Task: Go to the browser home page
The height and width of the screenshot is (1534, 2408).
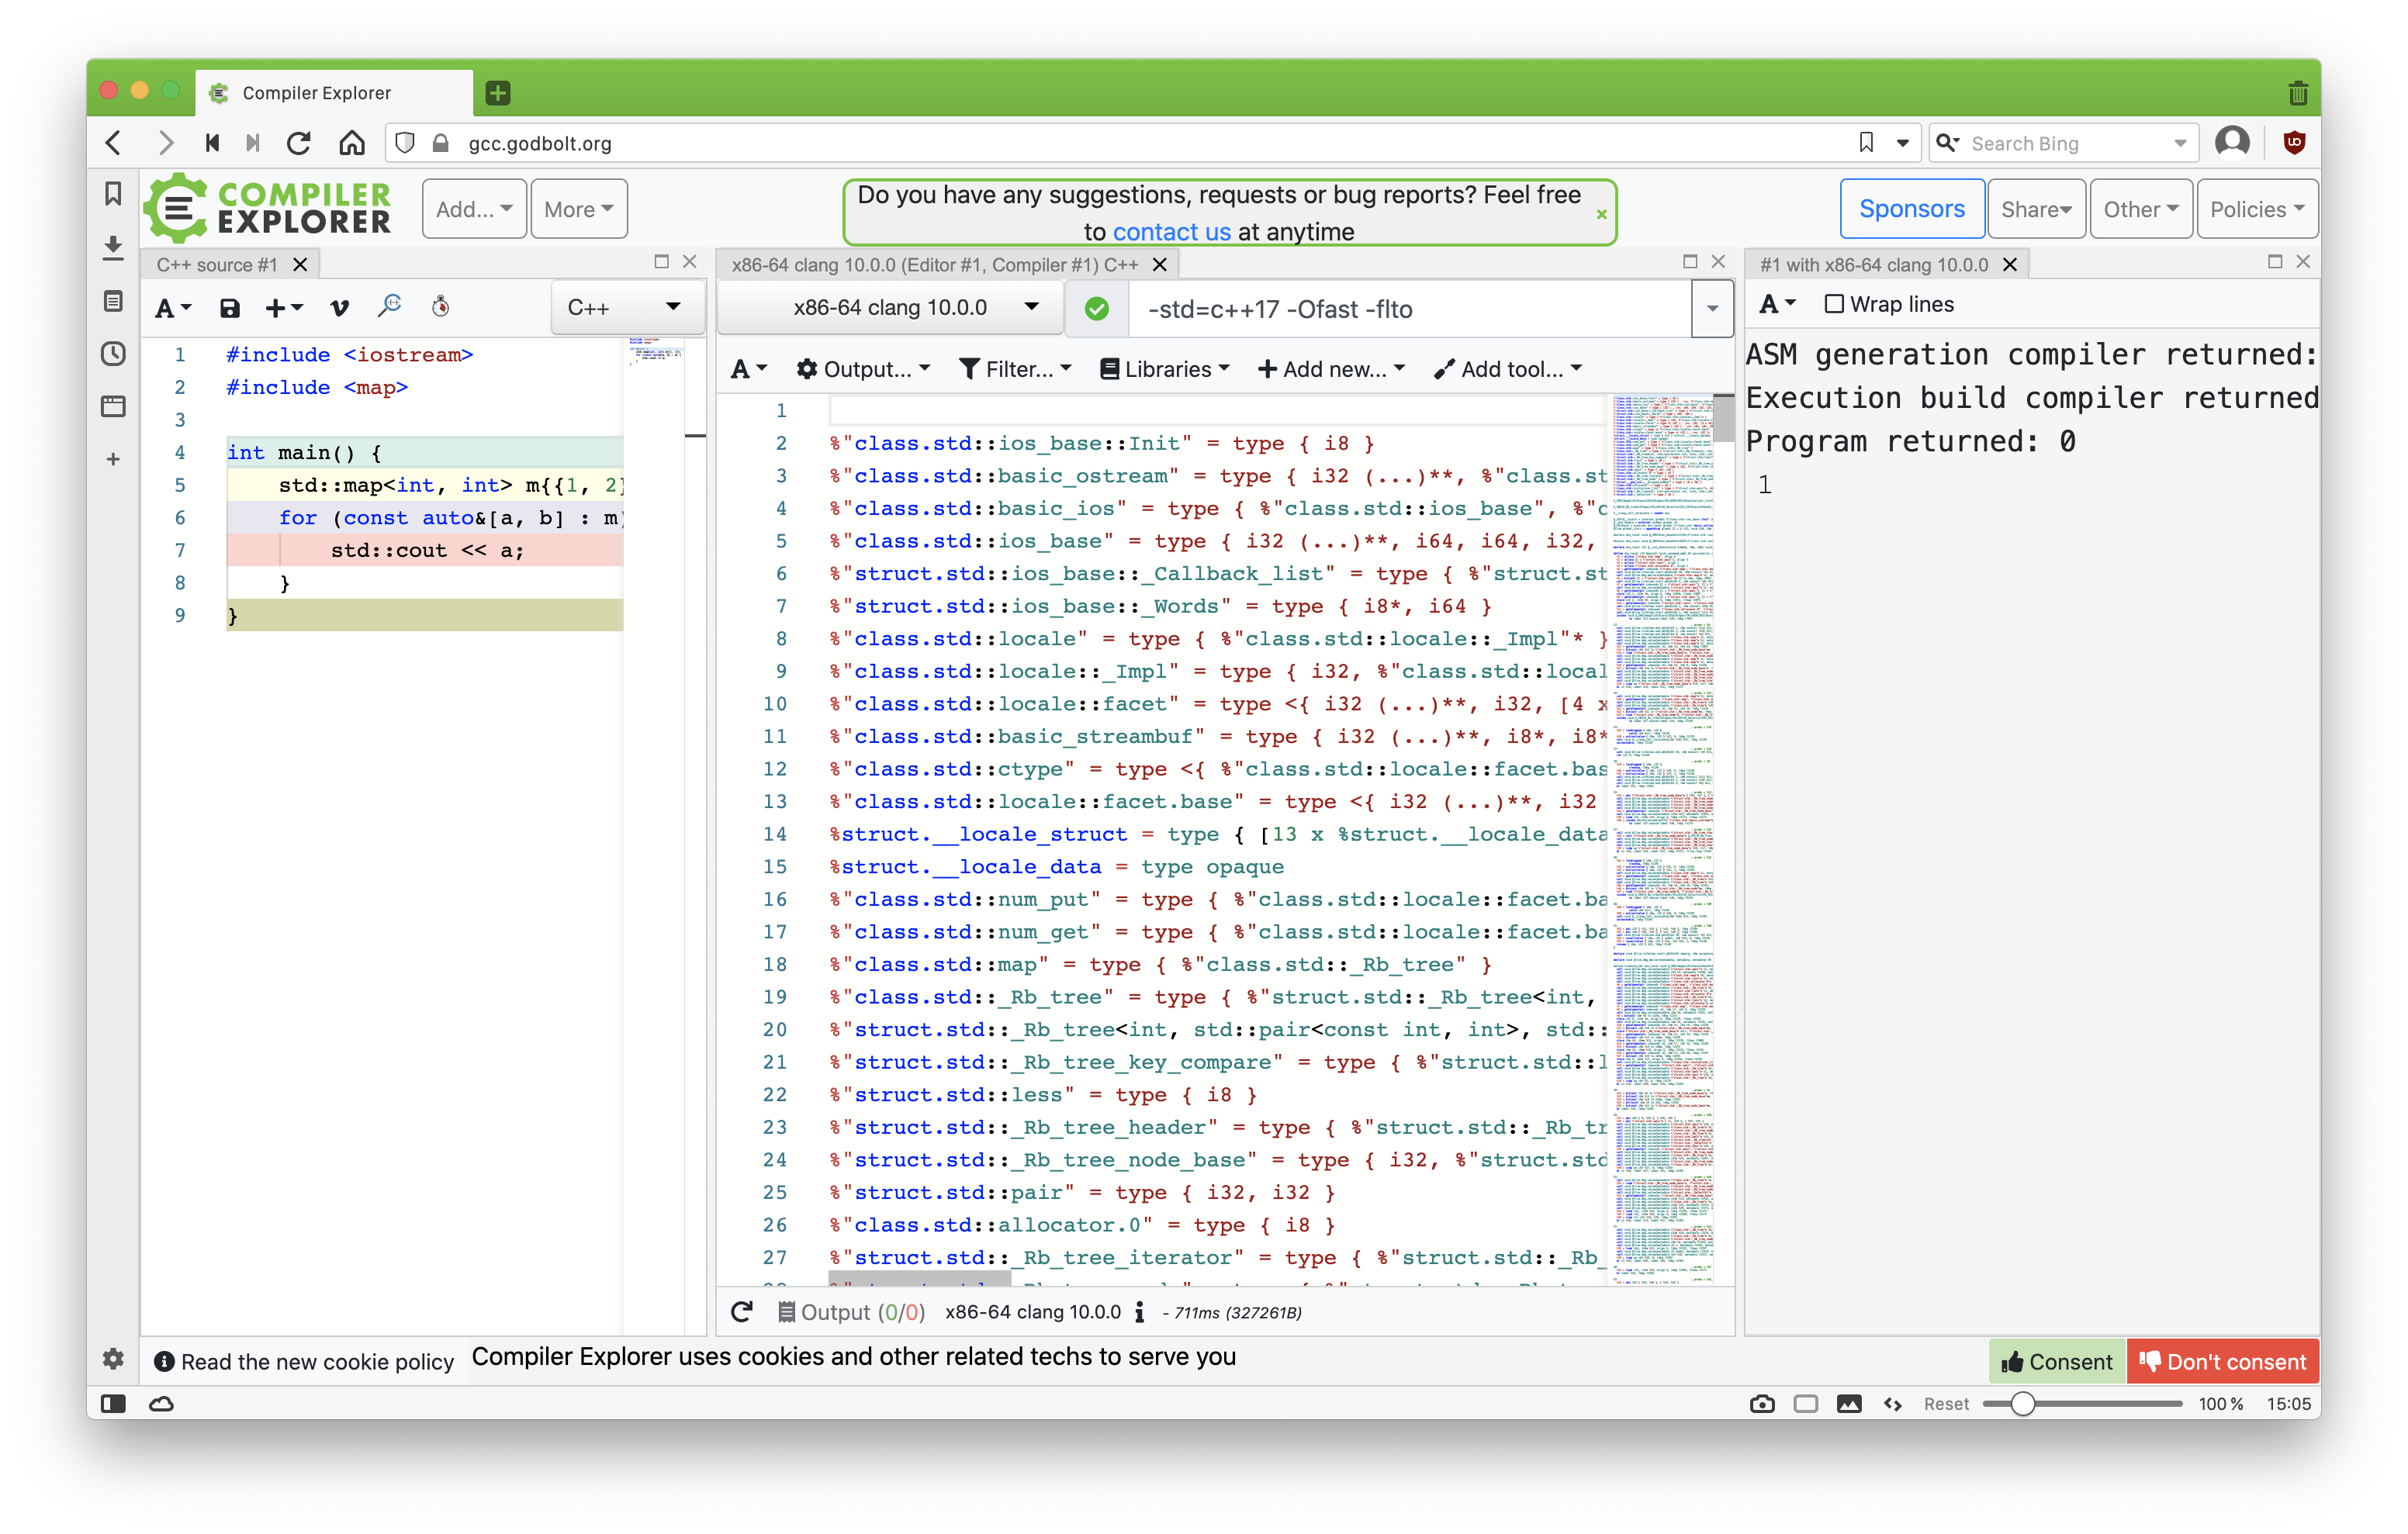Action: click(351, 143)
